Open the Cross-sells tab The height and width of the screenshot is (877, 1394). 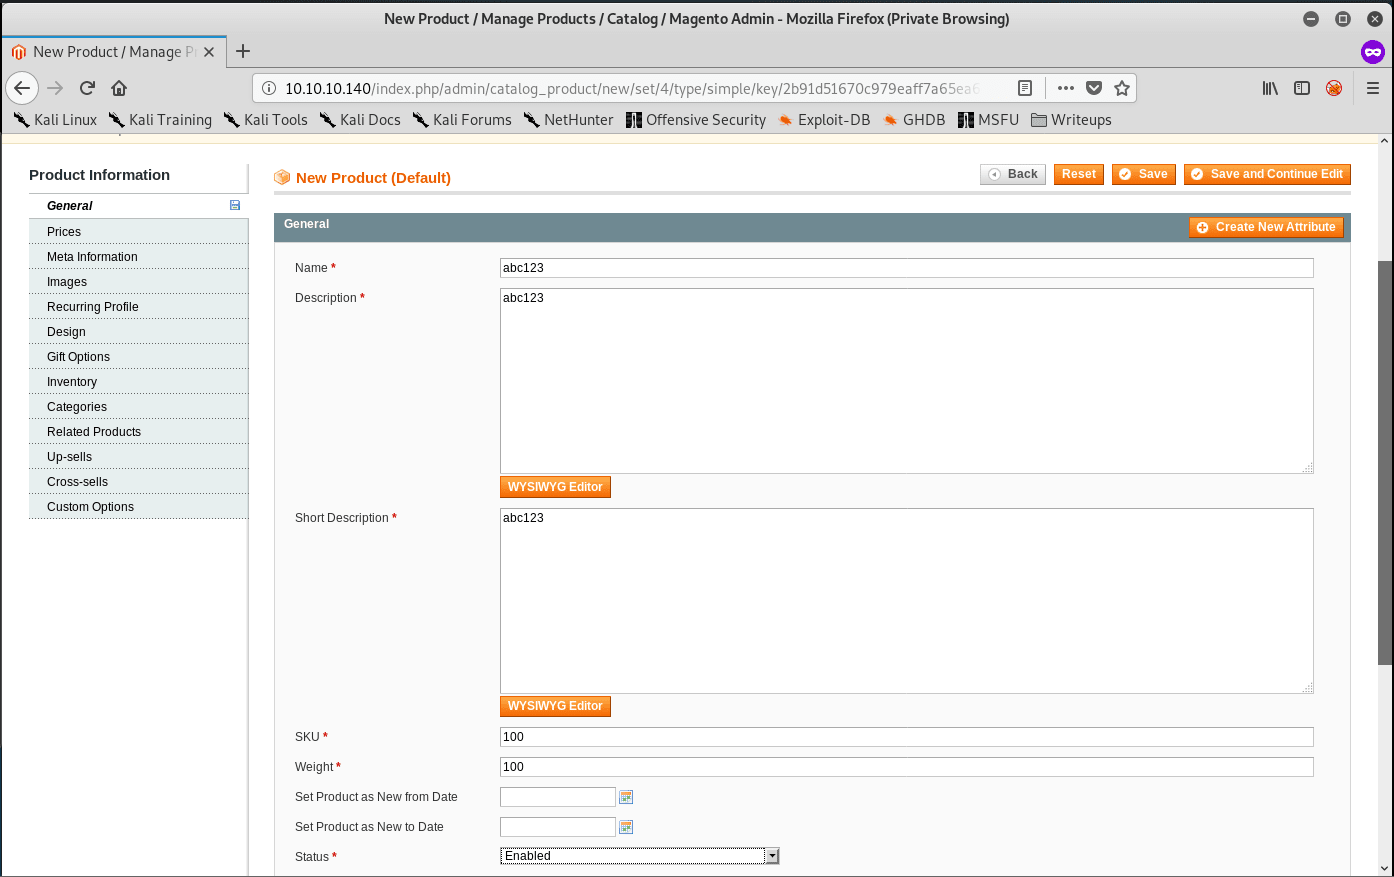coord(138,481)
